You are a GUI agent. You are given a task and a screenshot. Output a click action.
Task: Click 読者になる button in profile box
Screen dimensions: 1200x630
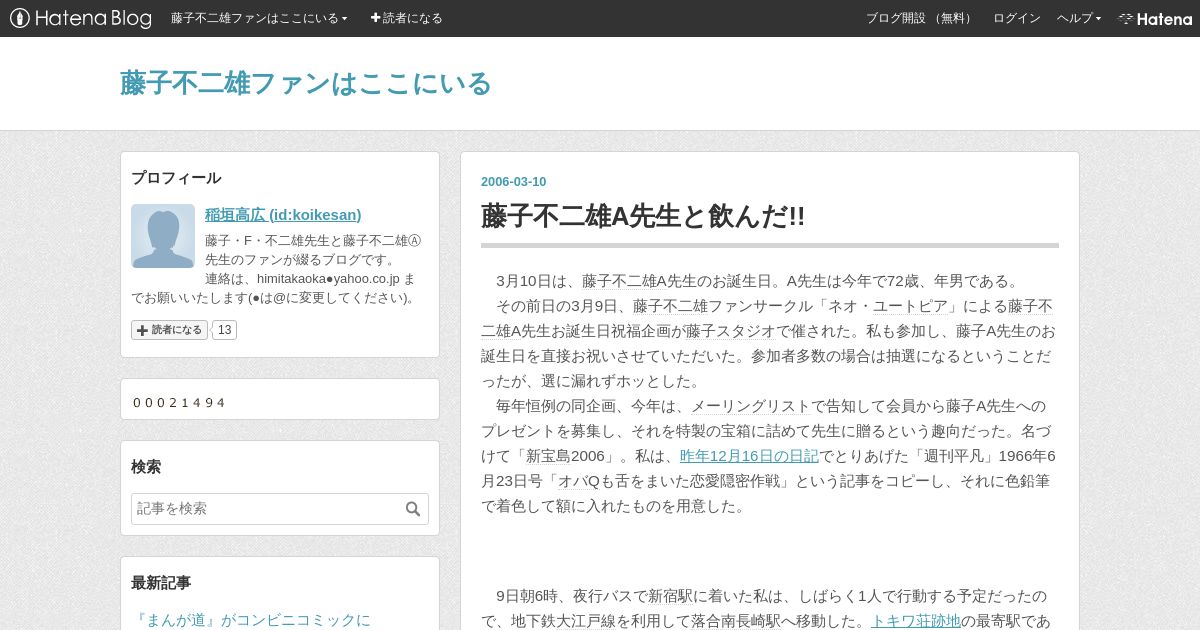tap(169, 330)
